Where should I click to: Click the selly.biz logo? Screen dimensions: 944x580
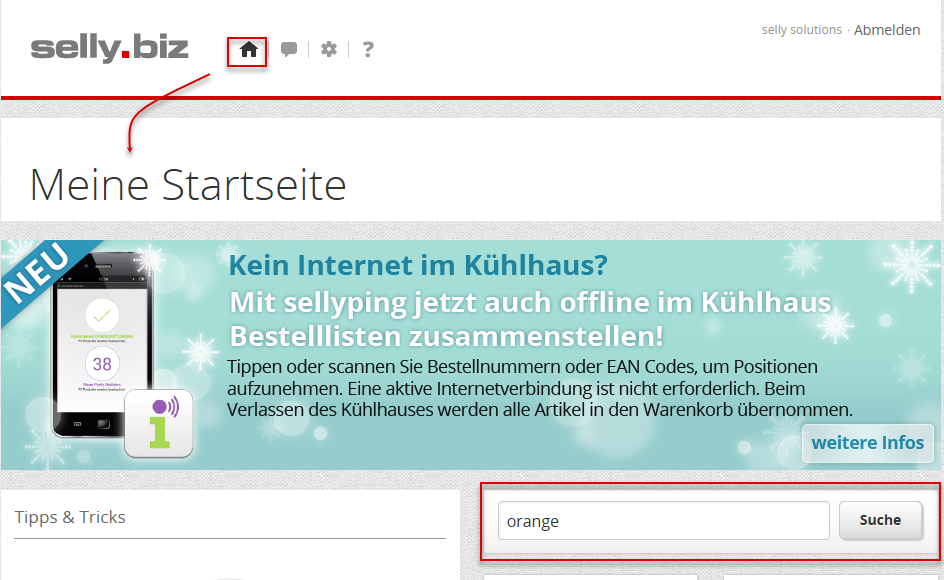tap(110, 48)
